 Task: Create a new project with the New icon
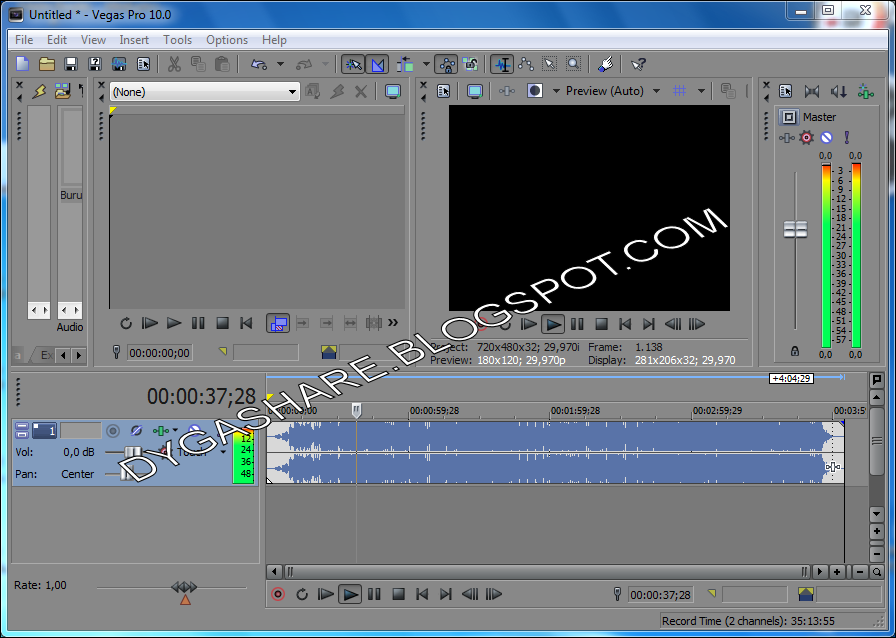click(22, 64)
